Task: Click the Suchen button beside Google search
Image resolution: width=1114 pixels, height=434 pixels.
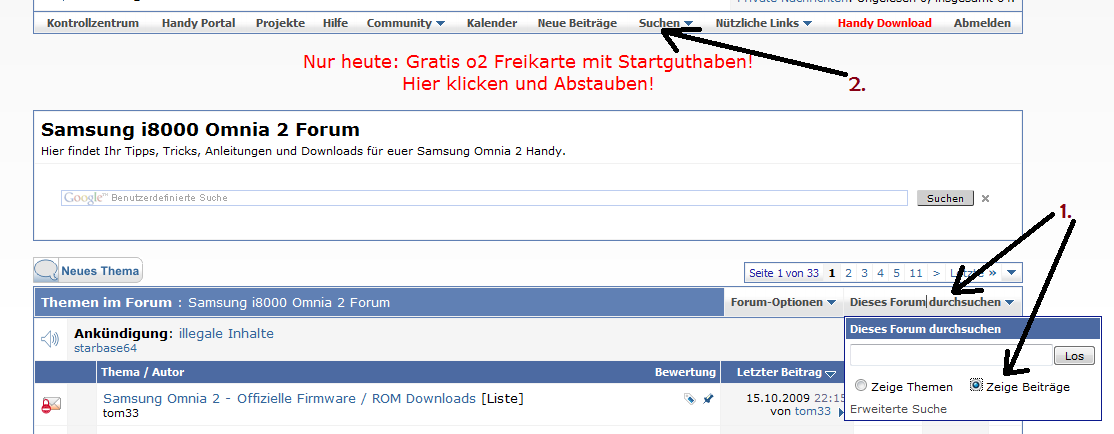Action: (945, 198)
